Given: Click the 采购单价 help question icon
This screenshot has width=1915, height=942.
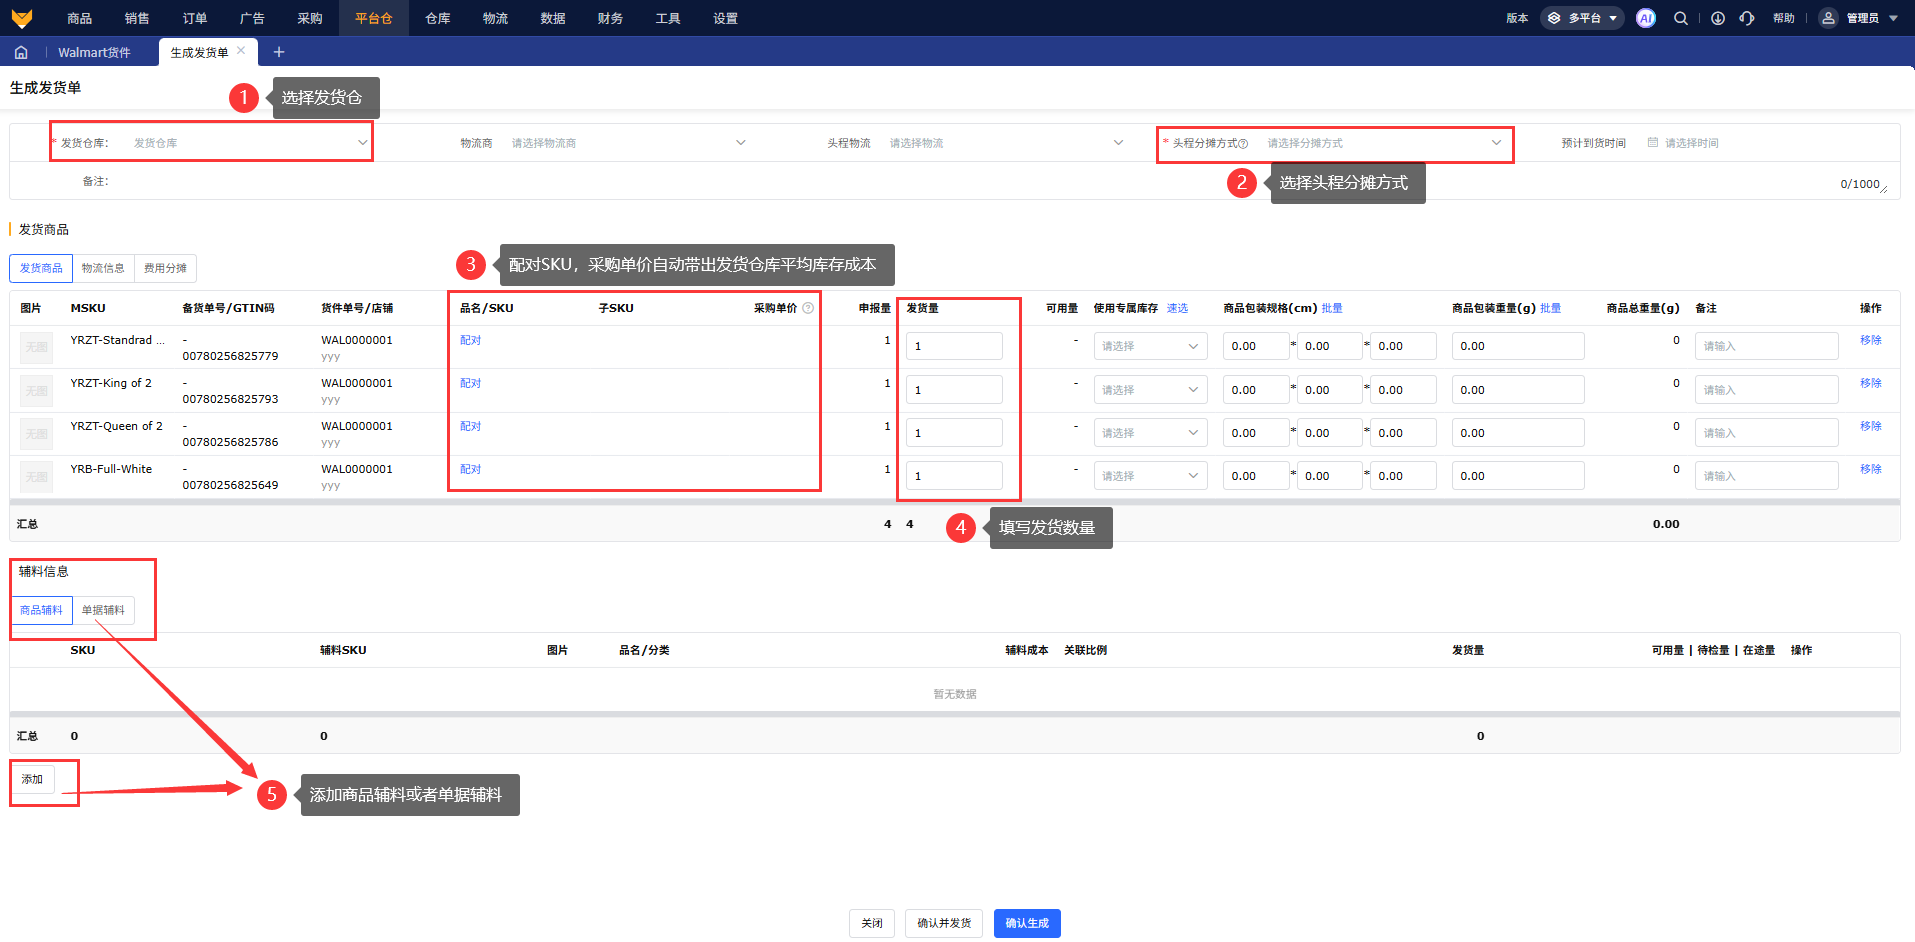Looking at the screenshot, I should click(808, 308).
